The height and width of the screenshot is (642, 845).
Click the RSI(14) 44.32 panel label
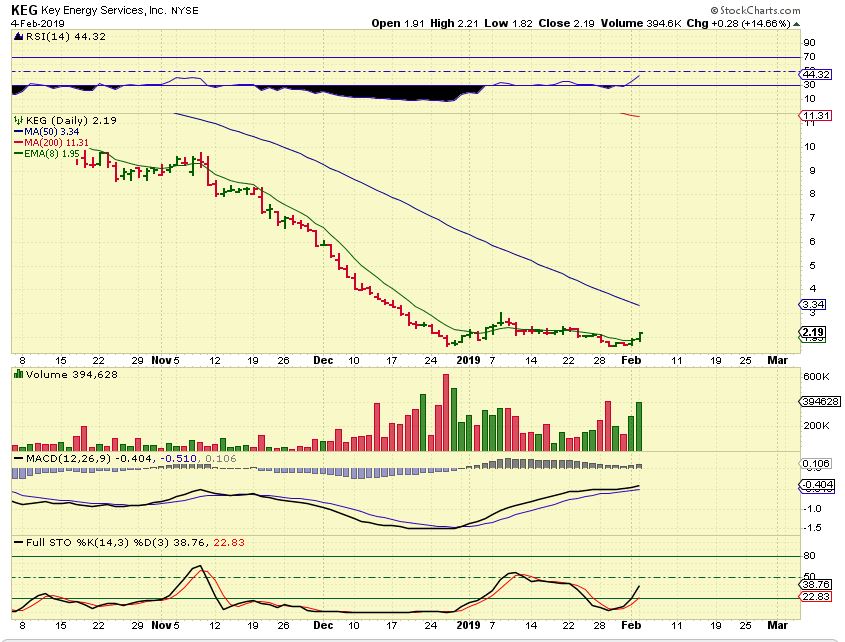[66, 37]
